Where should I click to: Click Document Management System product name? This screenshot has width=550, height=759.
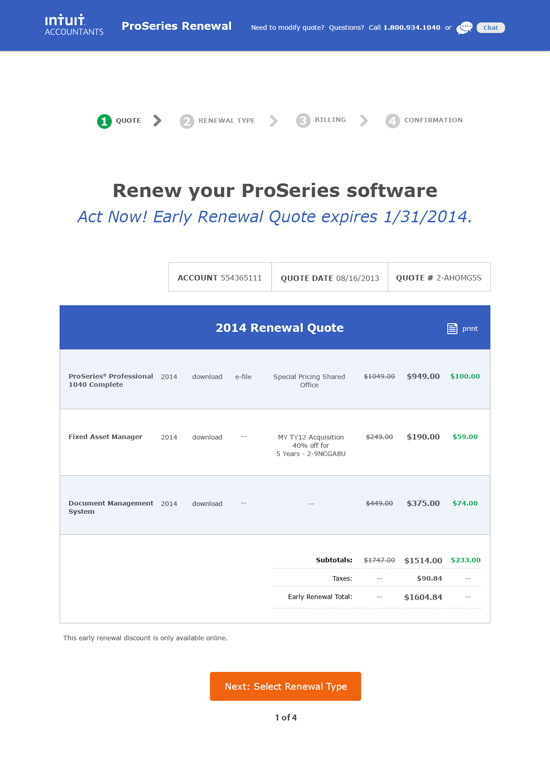tap(110, 507)
